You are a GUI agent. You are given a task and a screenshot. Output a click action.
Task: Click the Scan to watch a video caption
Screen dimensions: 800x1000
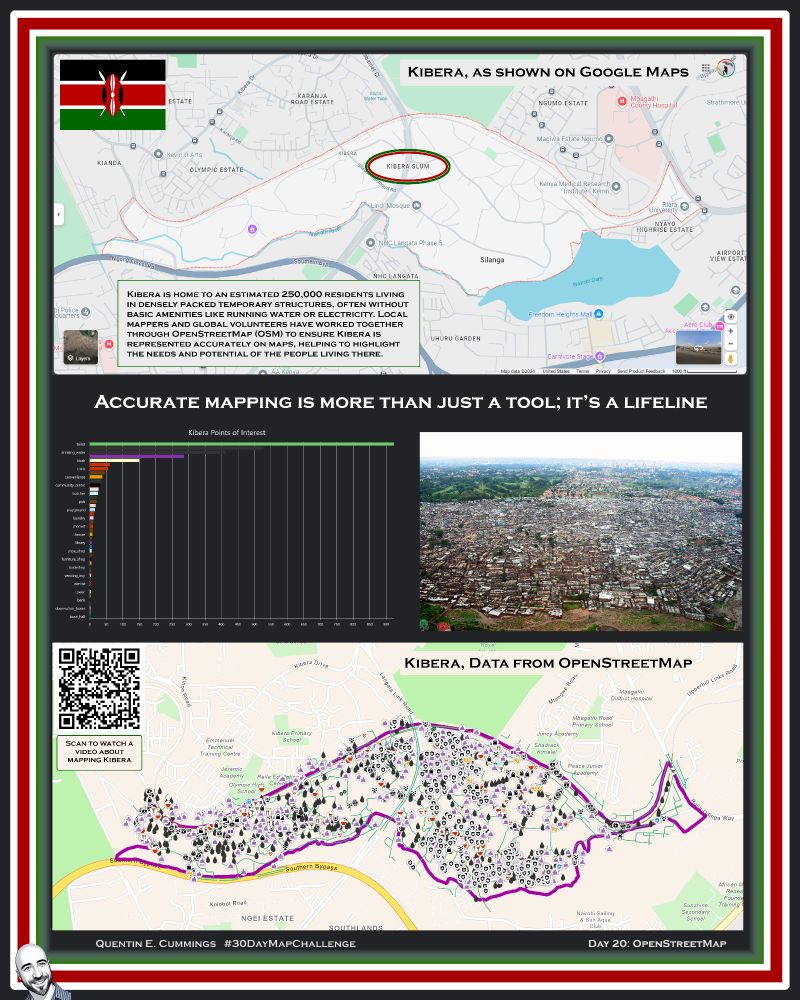click(99, 751)
